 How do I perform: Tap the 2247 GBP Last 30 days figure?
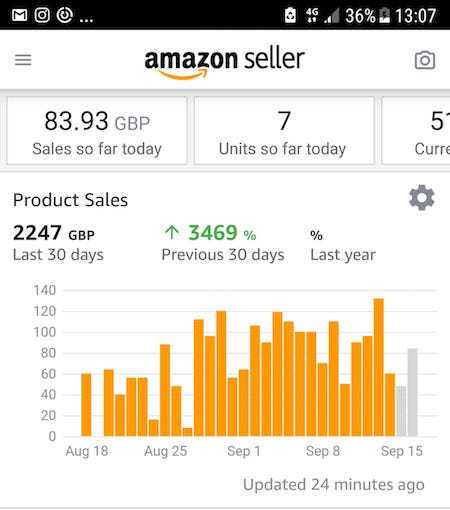(58, 243)
